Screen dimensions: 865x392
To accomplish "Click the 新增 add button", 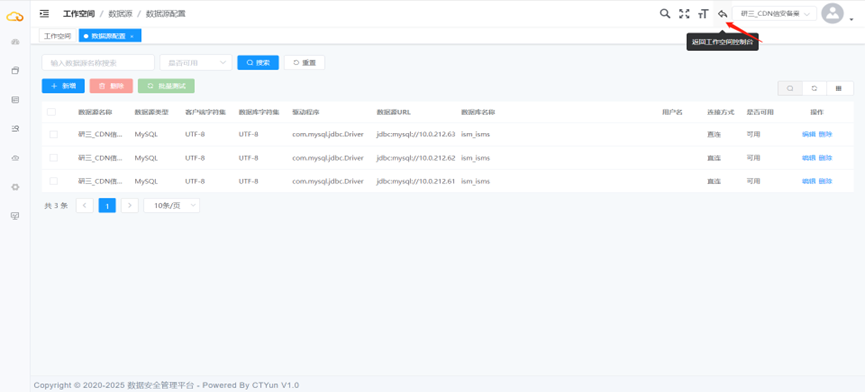I will tap(63, 86).
